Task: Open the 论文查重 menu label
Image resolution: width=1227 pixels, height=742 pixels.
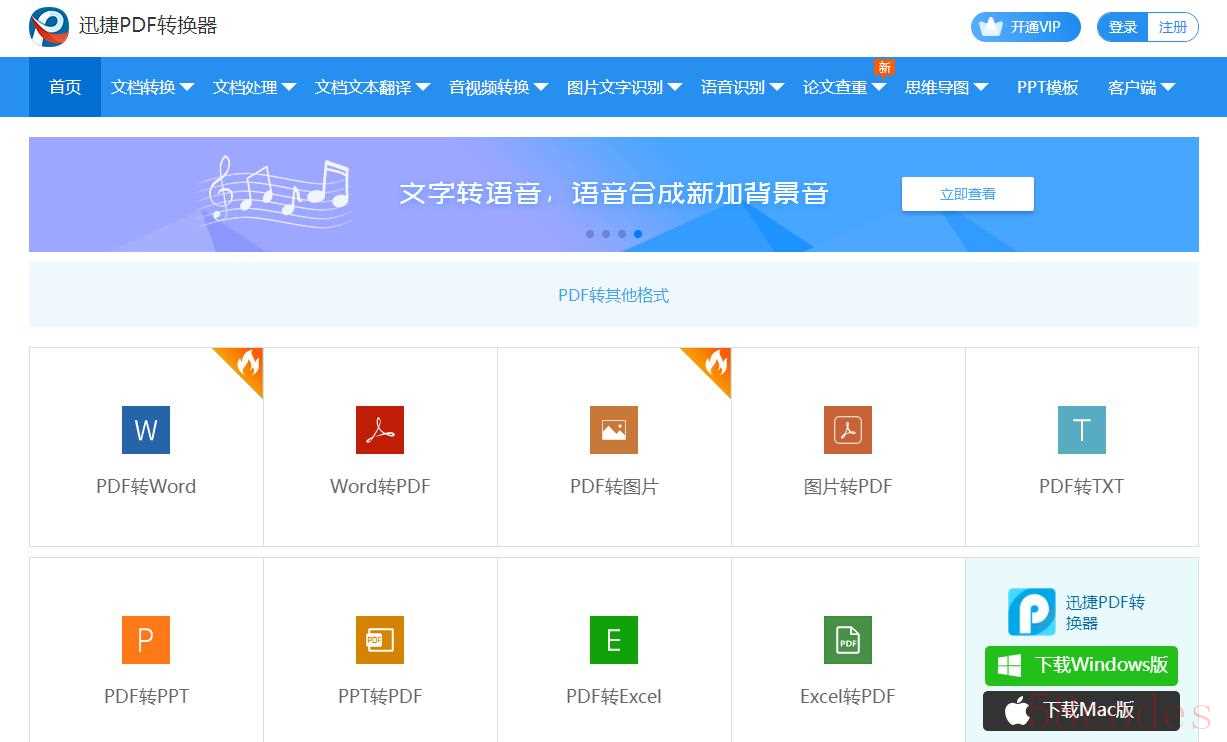Action: pos(835,87)
